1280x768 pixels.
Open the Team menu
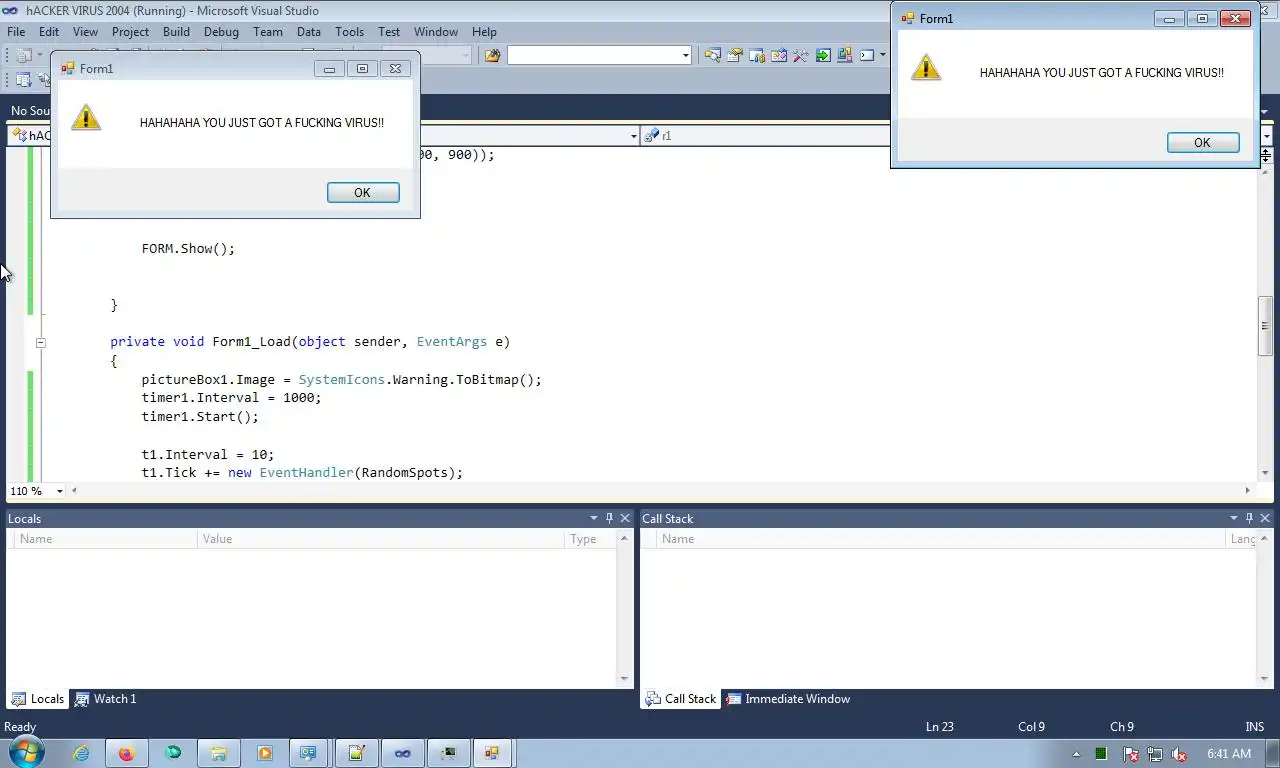(x=267, y=32)
